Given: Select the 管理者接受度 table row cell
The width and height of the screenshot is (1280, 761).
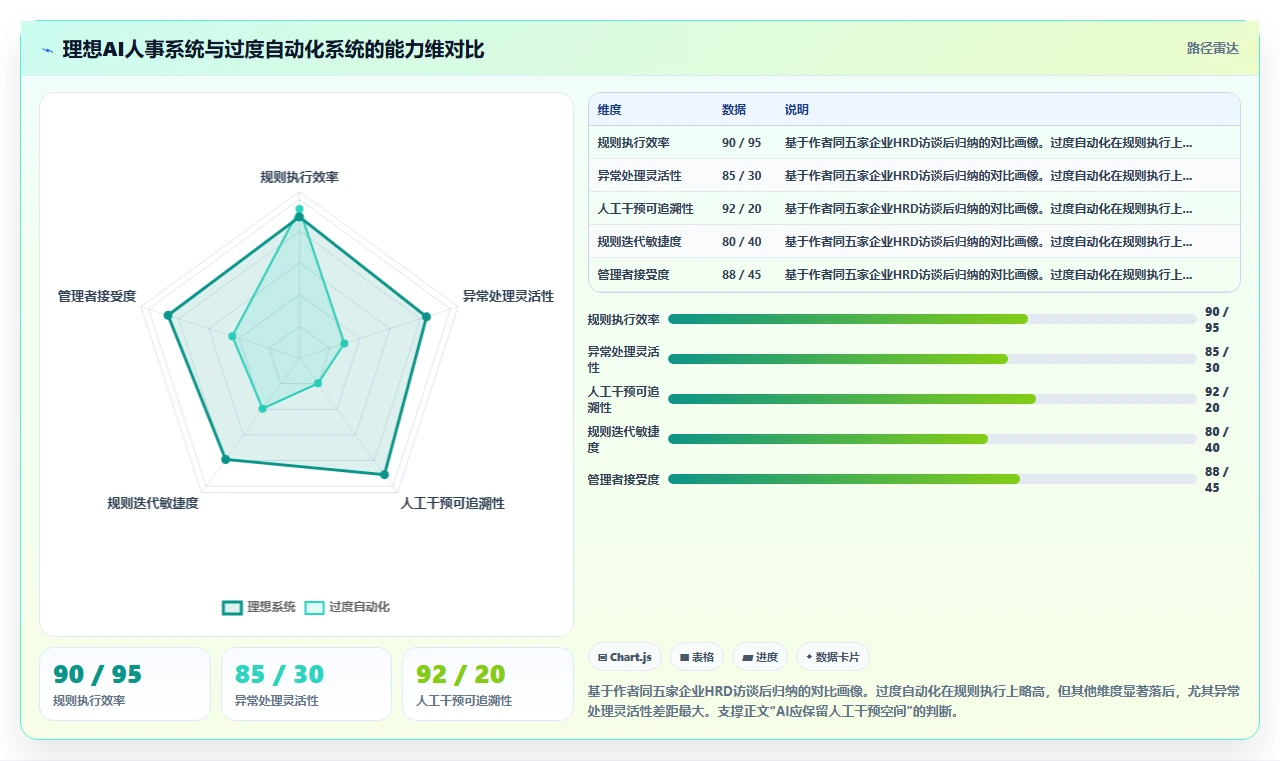Looking at the screenshot, I should (x=634, y=275).
